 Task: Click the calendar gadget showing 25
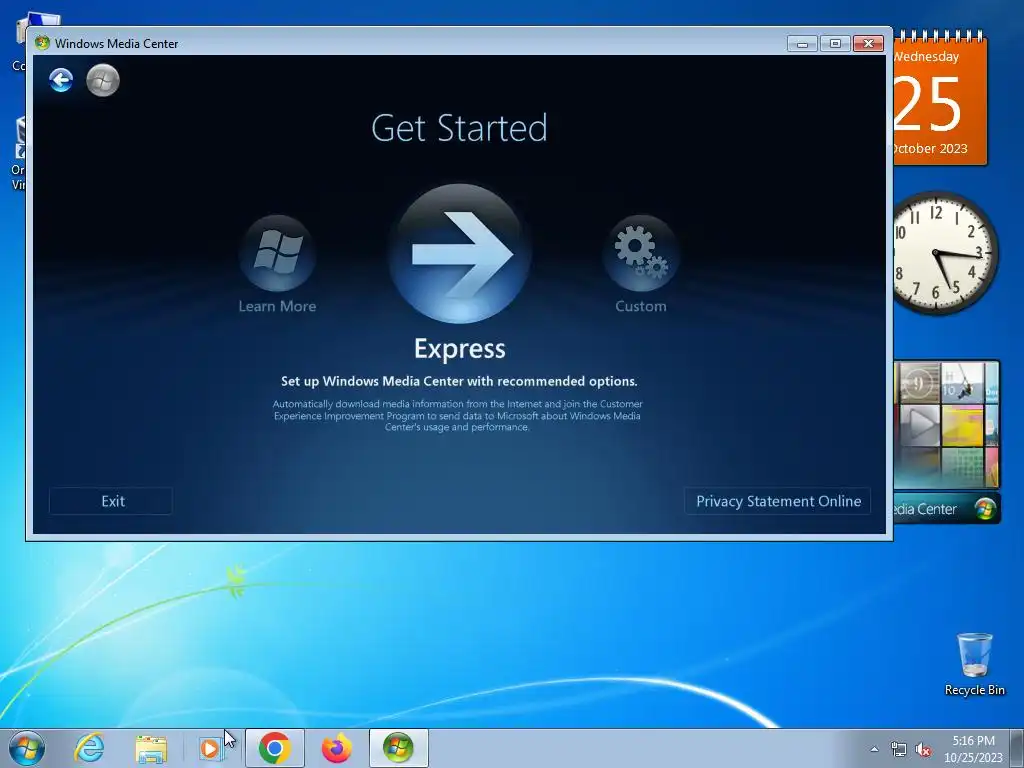pyautogui.click(x=940, y=98)
